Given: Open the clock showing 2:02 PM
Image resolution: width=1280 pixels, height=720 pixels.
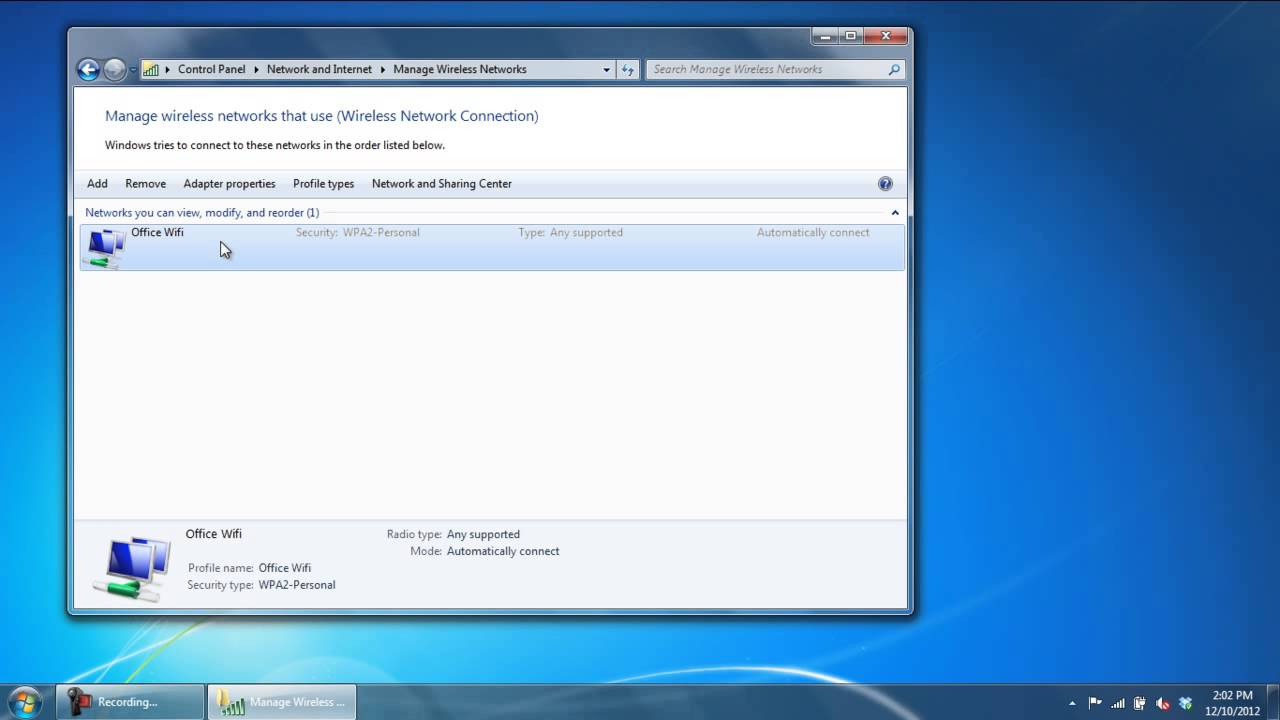Looking at the screenshot, I should coord(1232,702).
